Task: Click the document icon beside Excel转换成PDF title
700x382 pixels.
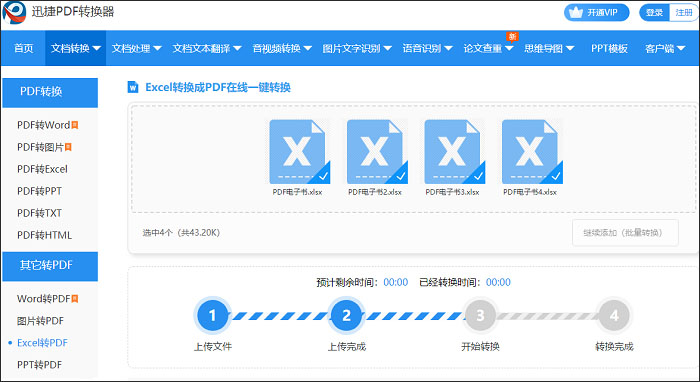Action: tap(133, 87)
